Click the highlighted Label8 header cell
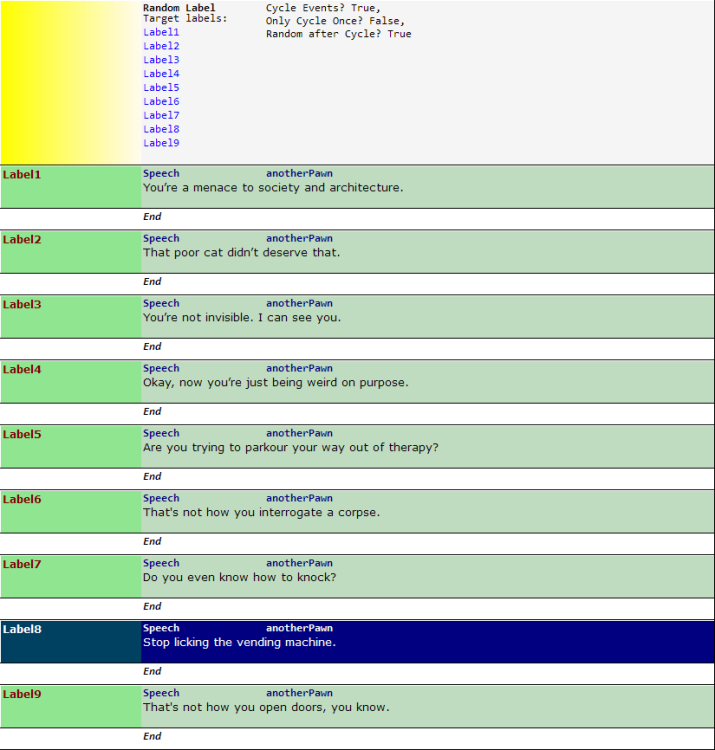This screenshot has width=715, height=750. tap(70, 641)
